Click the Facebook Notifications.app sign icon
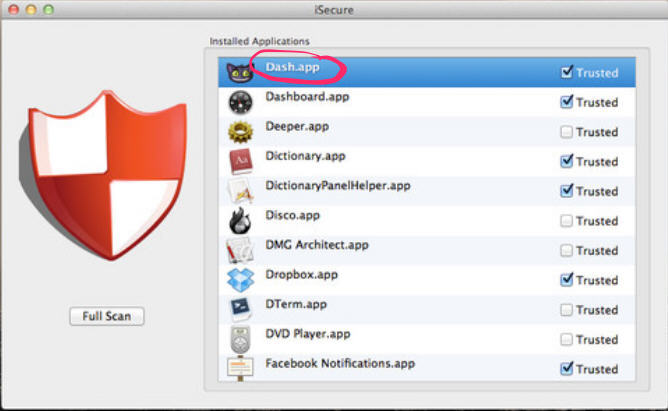The height and width of the screenshot is (411, 668). pos(240,368)
